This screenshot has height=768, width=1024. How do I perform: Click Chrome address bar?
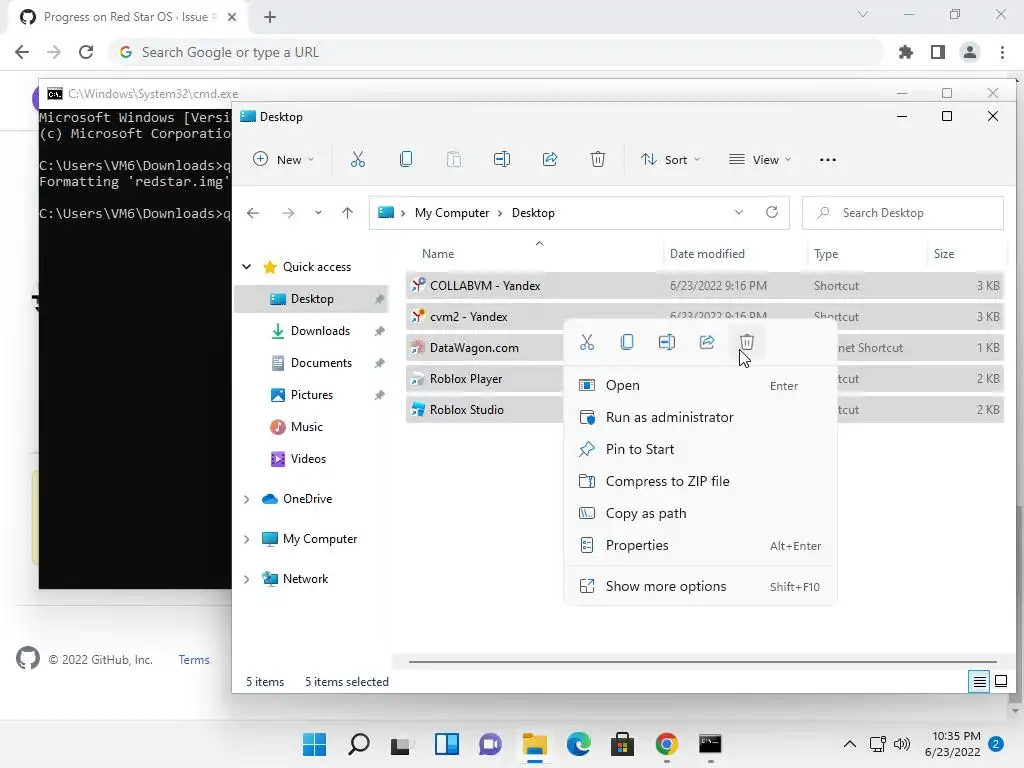coord(496,52)
